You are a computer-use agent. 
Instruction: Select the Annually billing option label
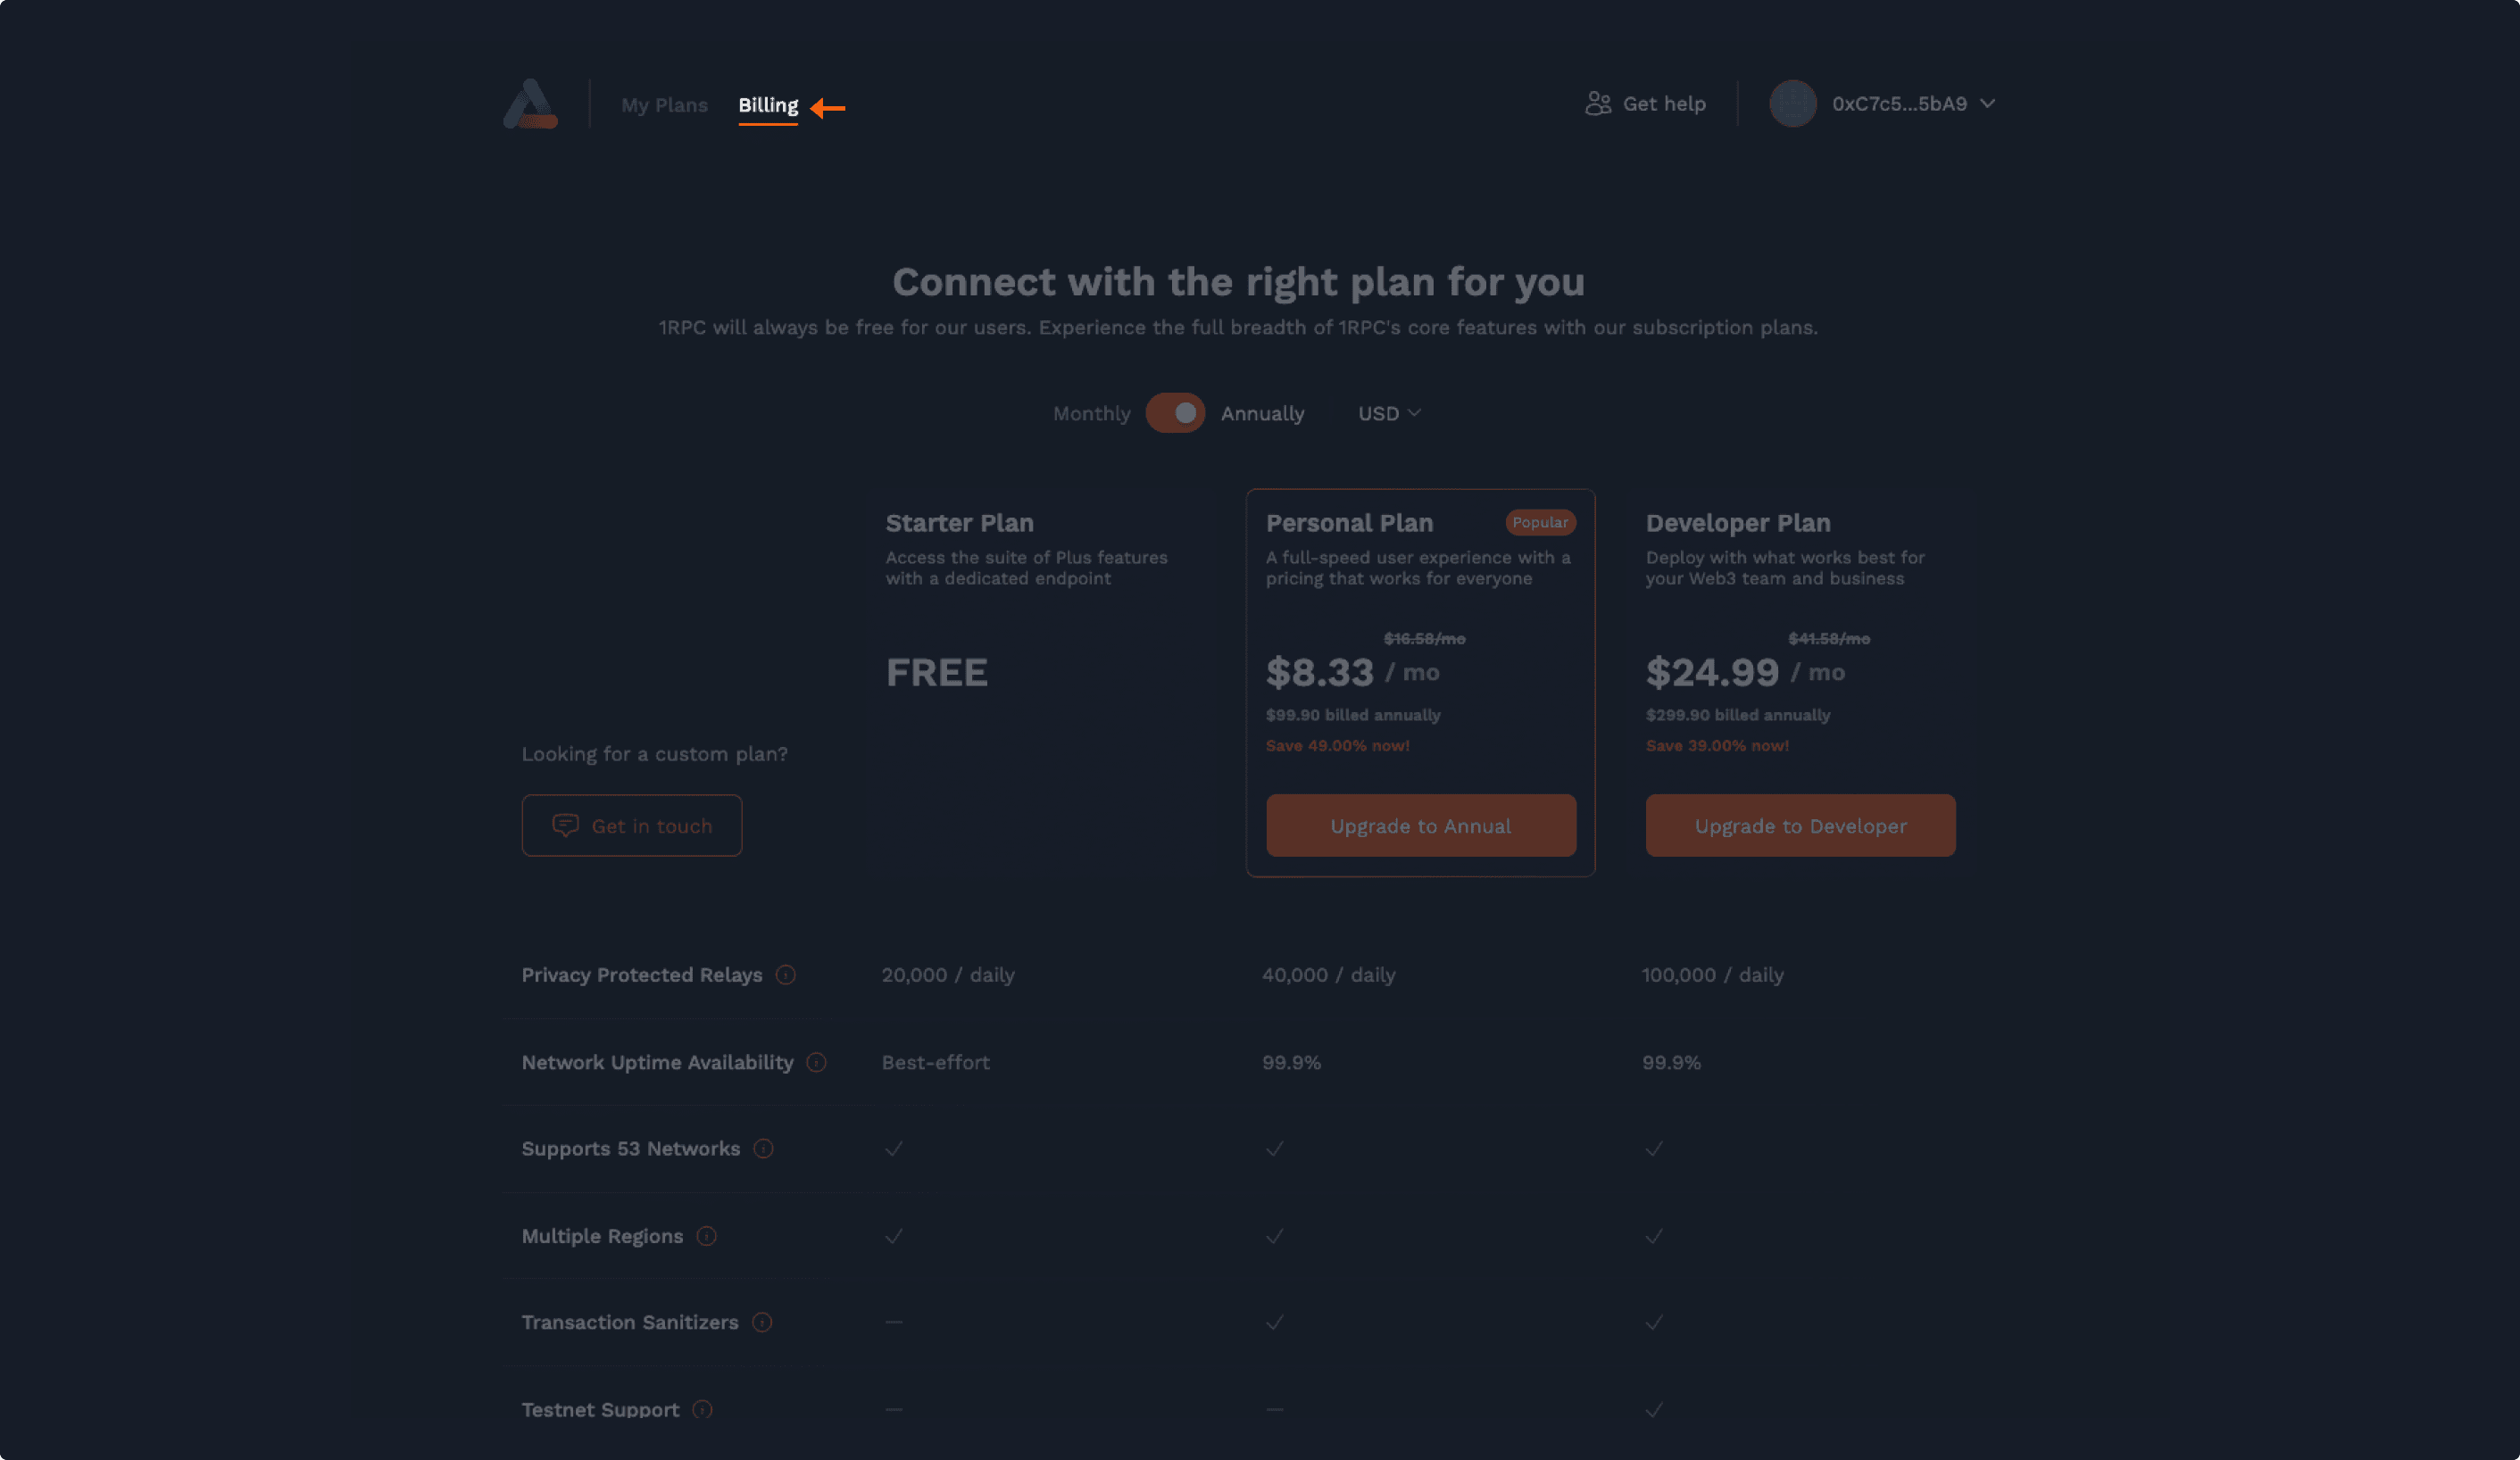click(x=1262, y=414)
